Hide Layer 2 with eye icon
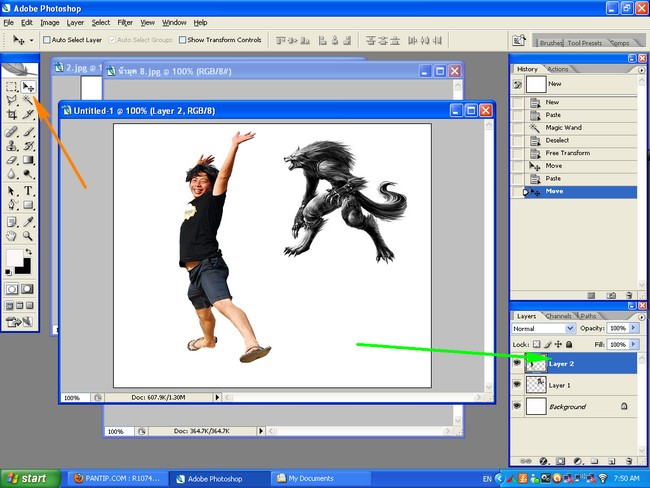The height and width of the screenshot is (488, 650). [517, 363]
